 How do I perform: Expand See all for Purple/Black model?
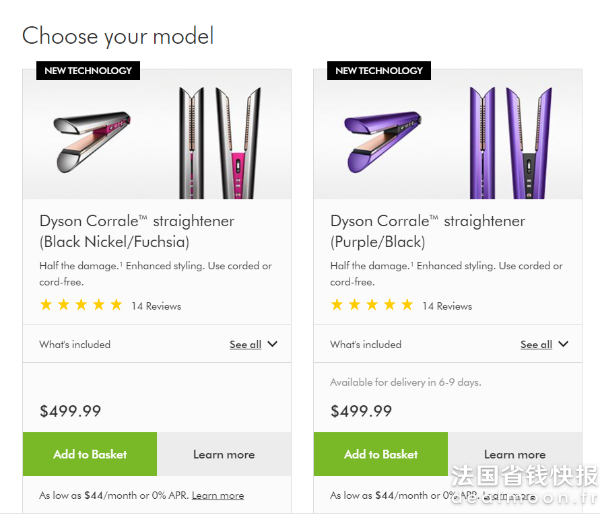point(536,344)
